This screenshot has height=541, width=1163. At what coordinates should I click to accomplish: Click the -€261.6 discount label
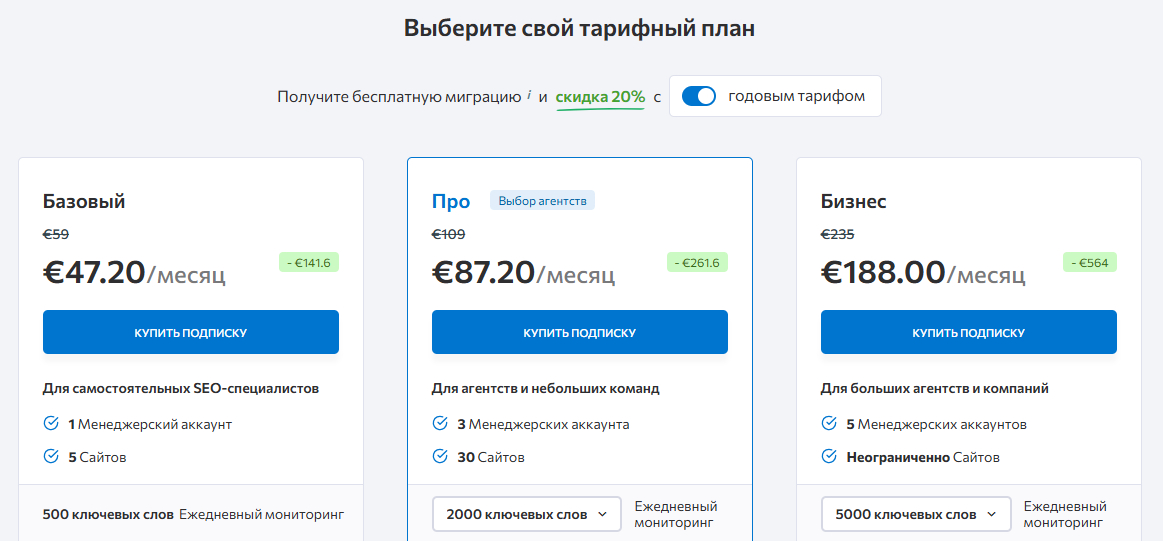coord(698,263)
